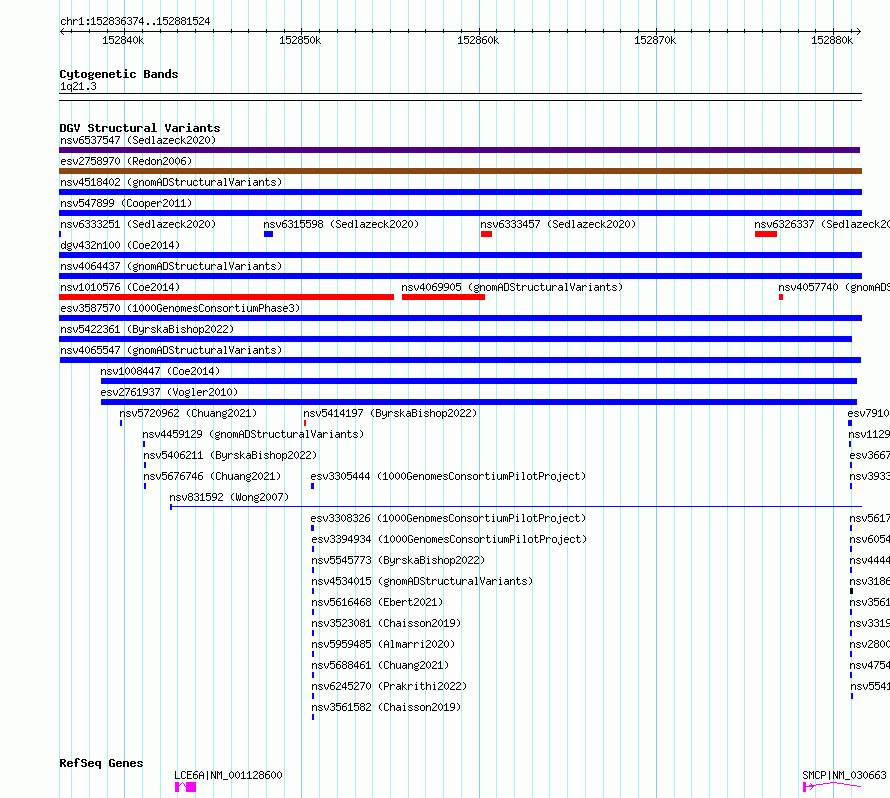Open nsv5720962 (Chuang2021) variant label

click(x=188, y=413)
